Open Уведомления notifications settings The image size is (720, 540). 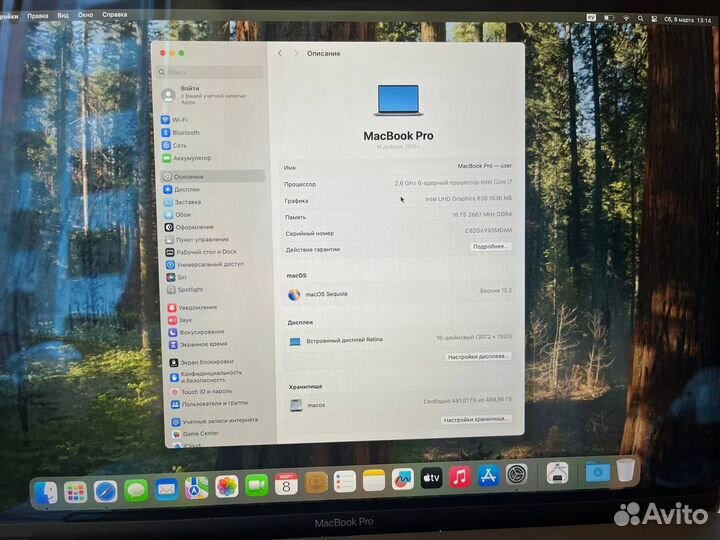click(x=192, y=307)
